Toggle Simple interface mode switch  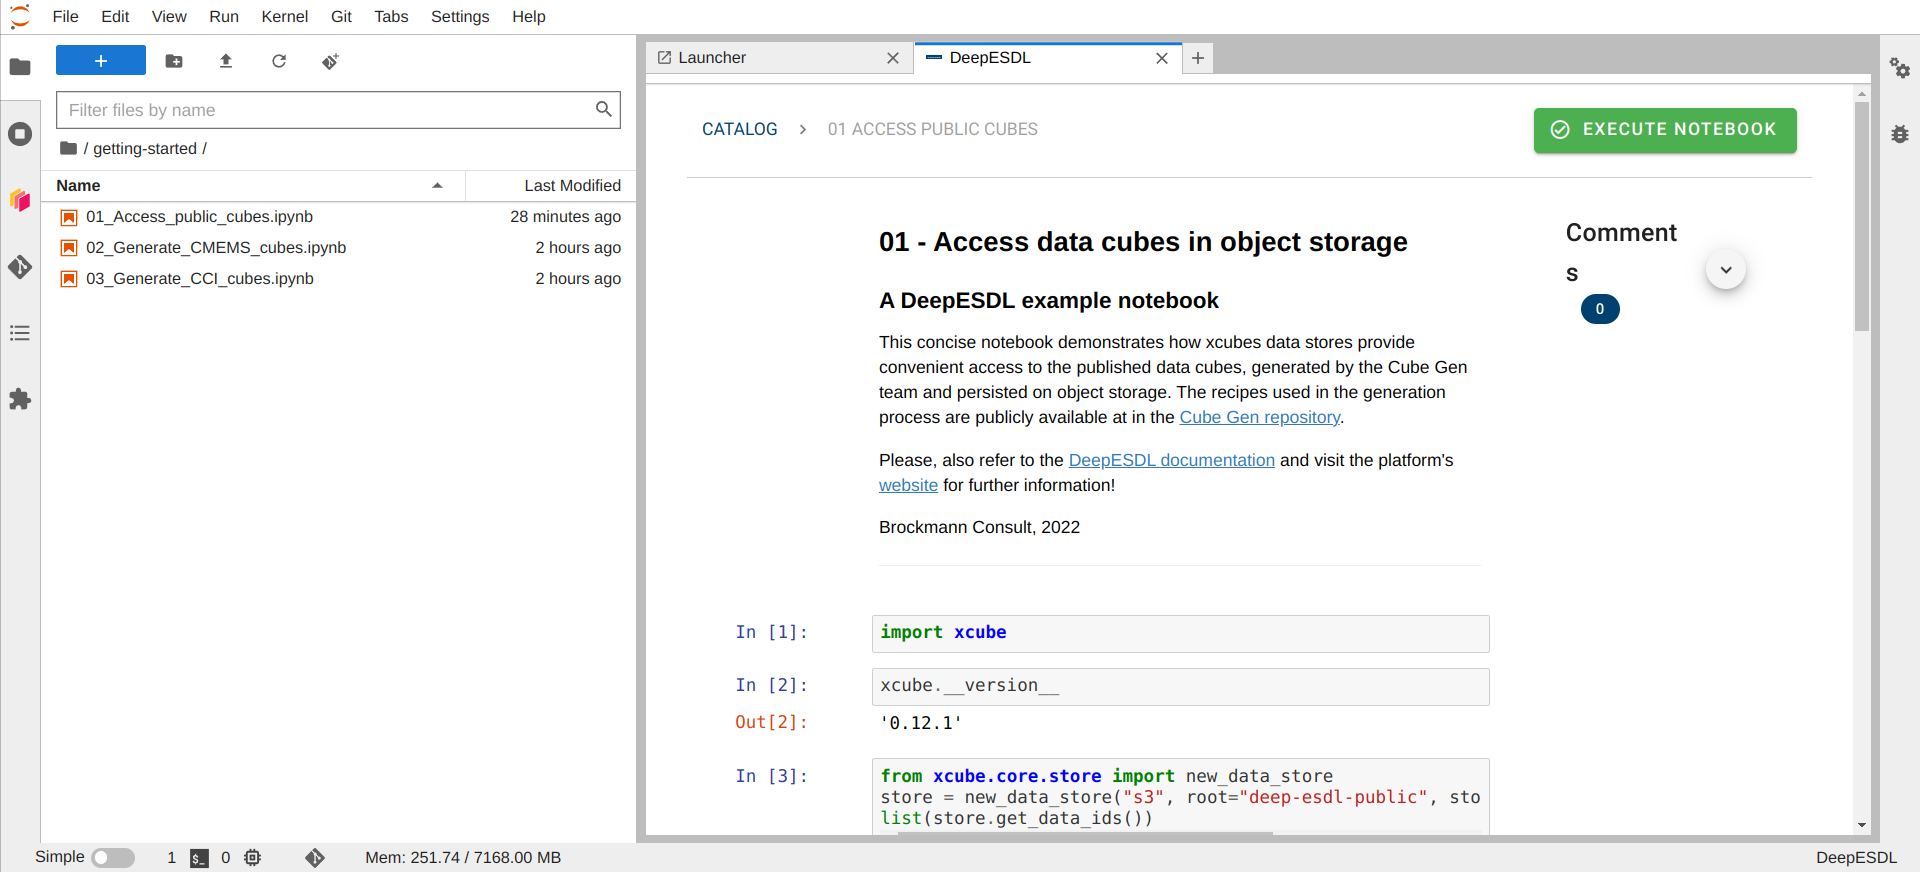pyautogui.click(x=113, y=858)
